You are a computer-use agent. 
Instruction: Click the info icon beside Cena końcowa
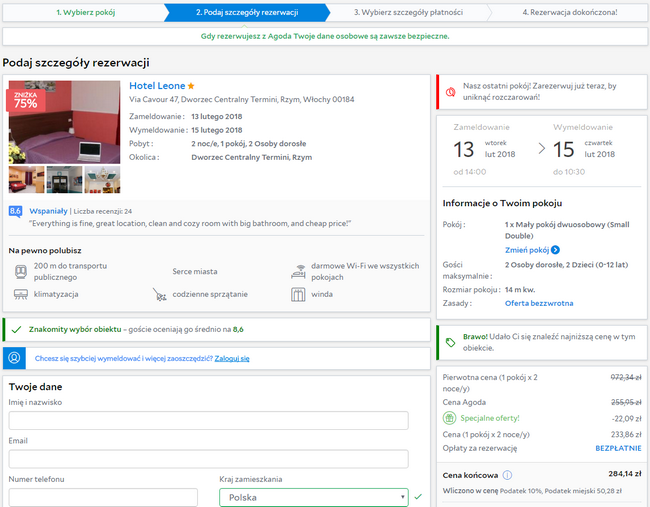coord(507,475)
